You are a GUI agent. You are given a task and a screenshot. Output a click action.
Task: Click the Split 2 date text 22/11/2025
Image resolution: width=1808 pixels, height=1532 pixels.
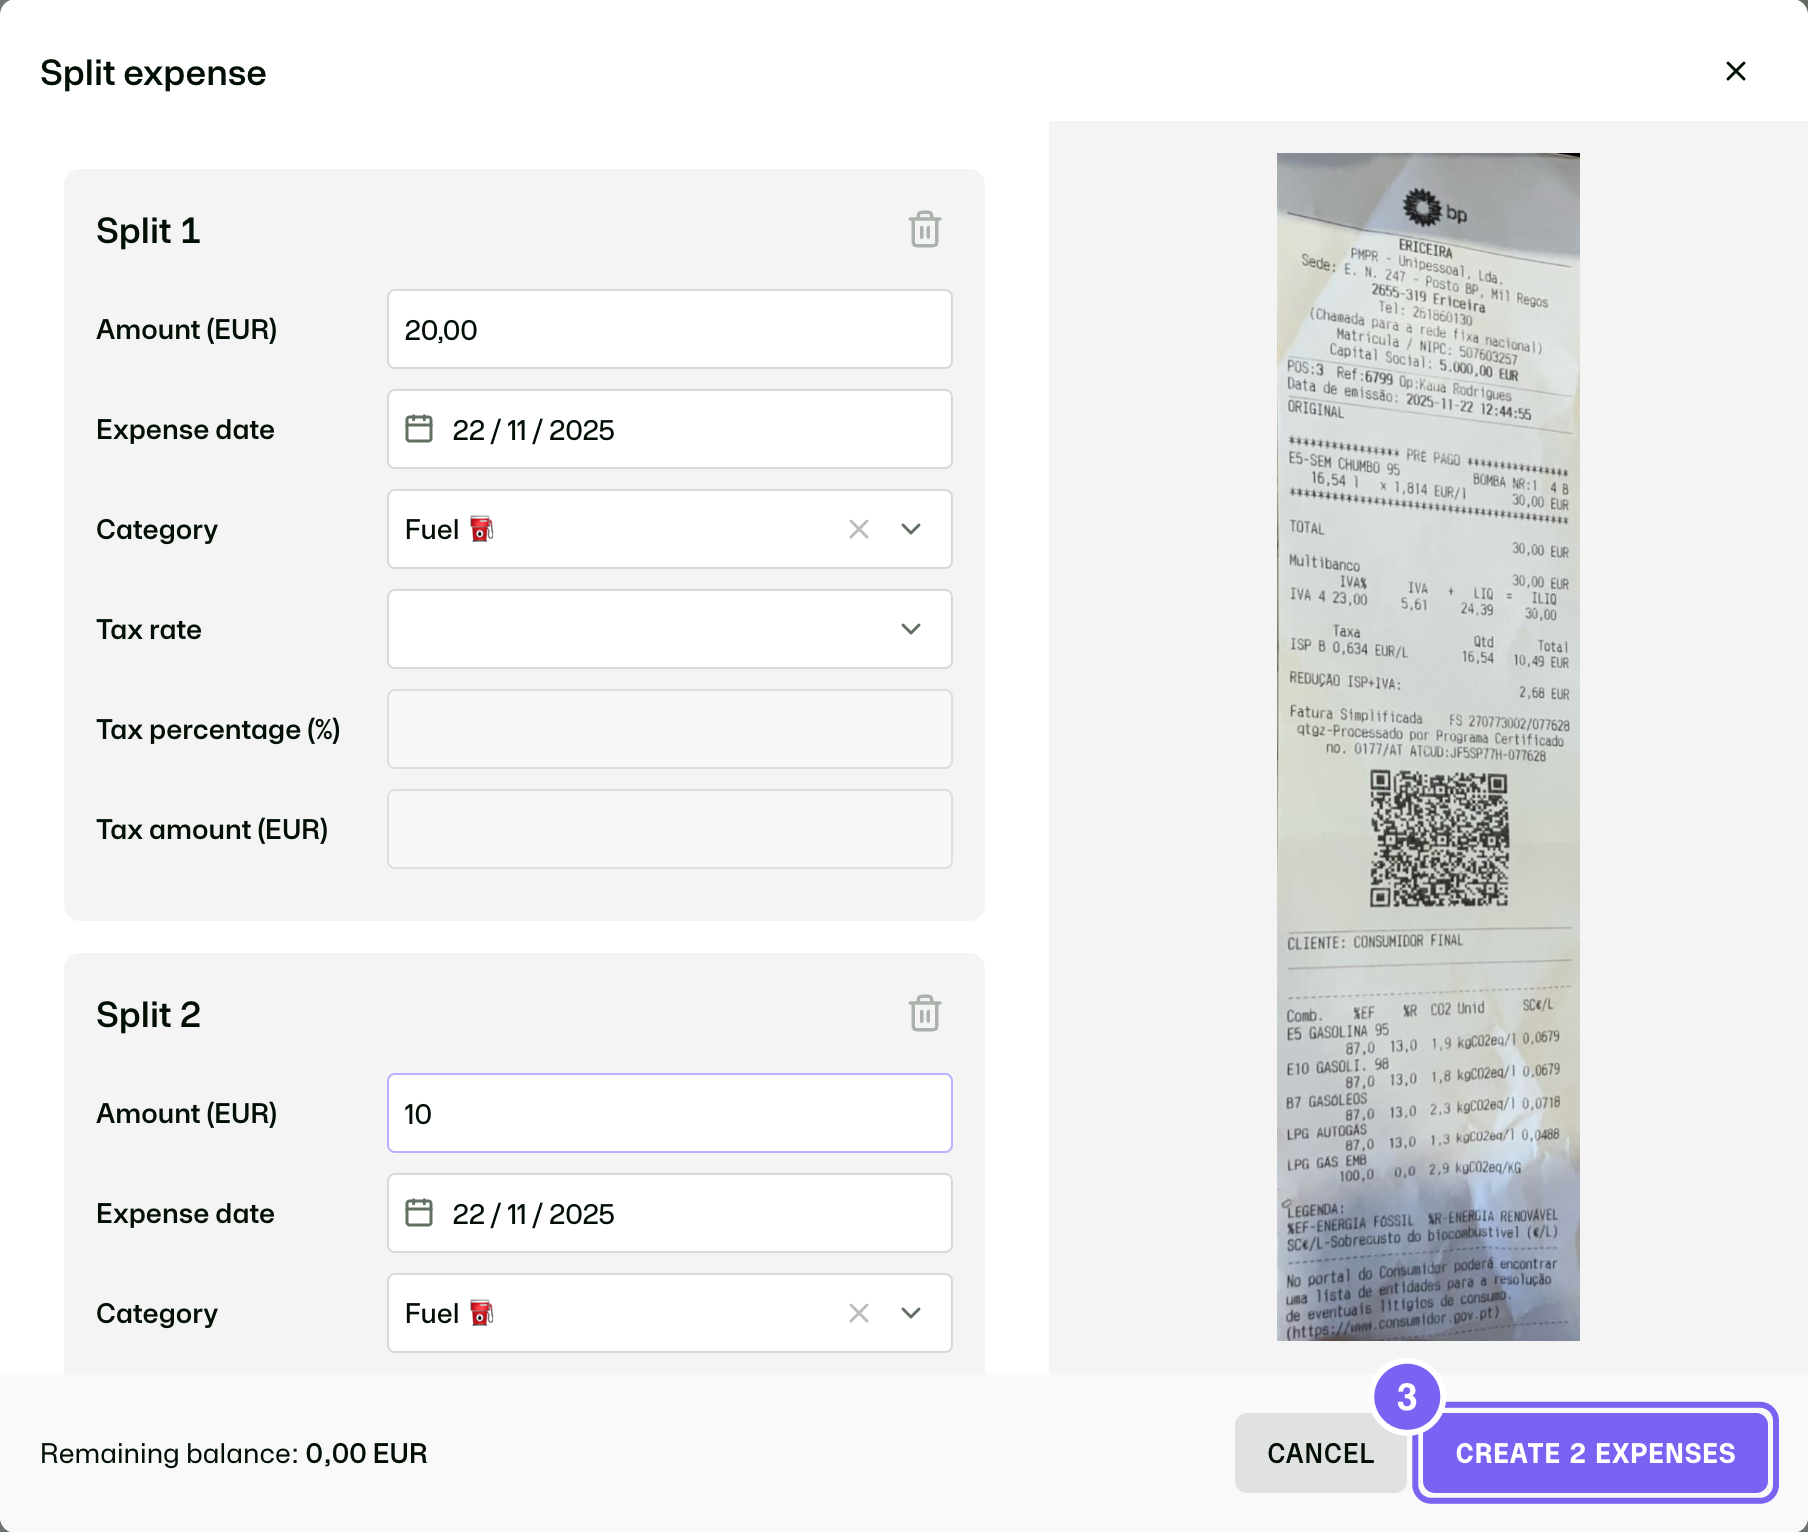click(x=533, y=1214)
